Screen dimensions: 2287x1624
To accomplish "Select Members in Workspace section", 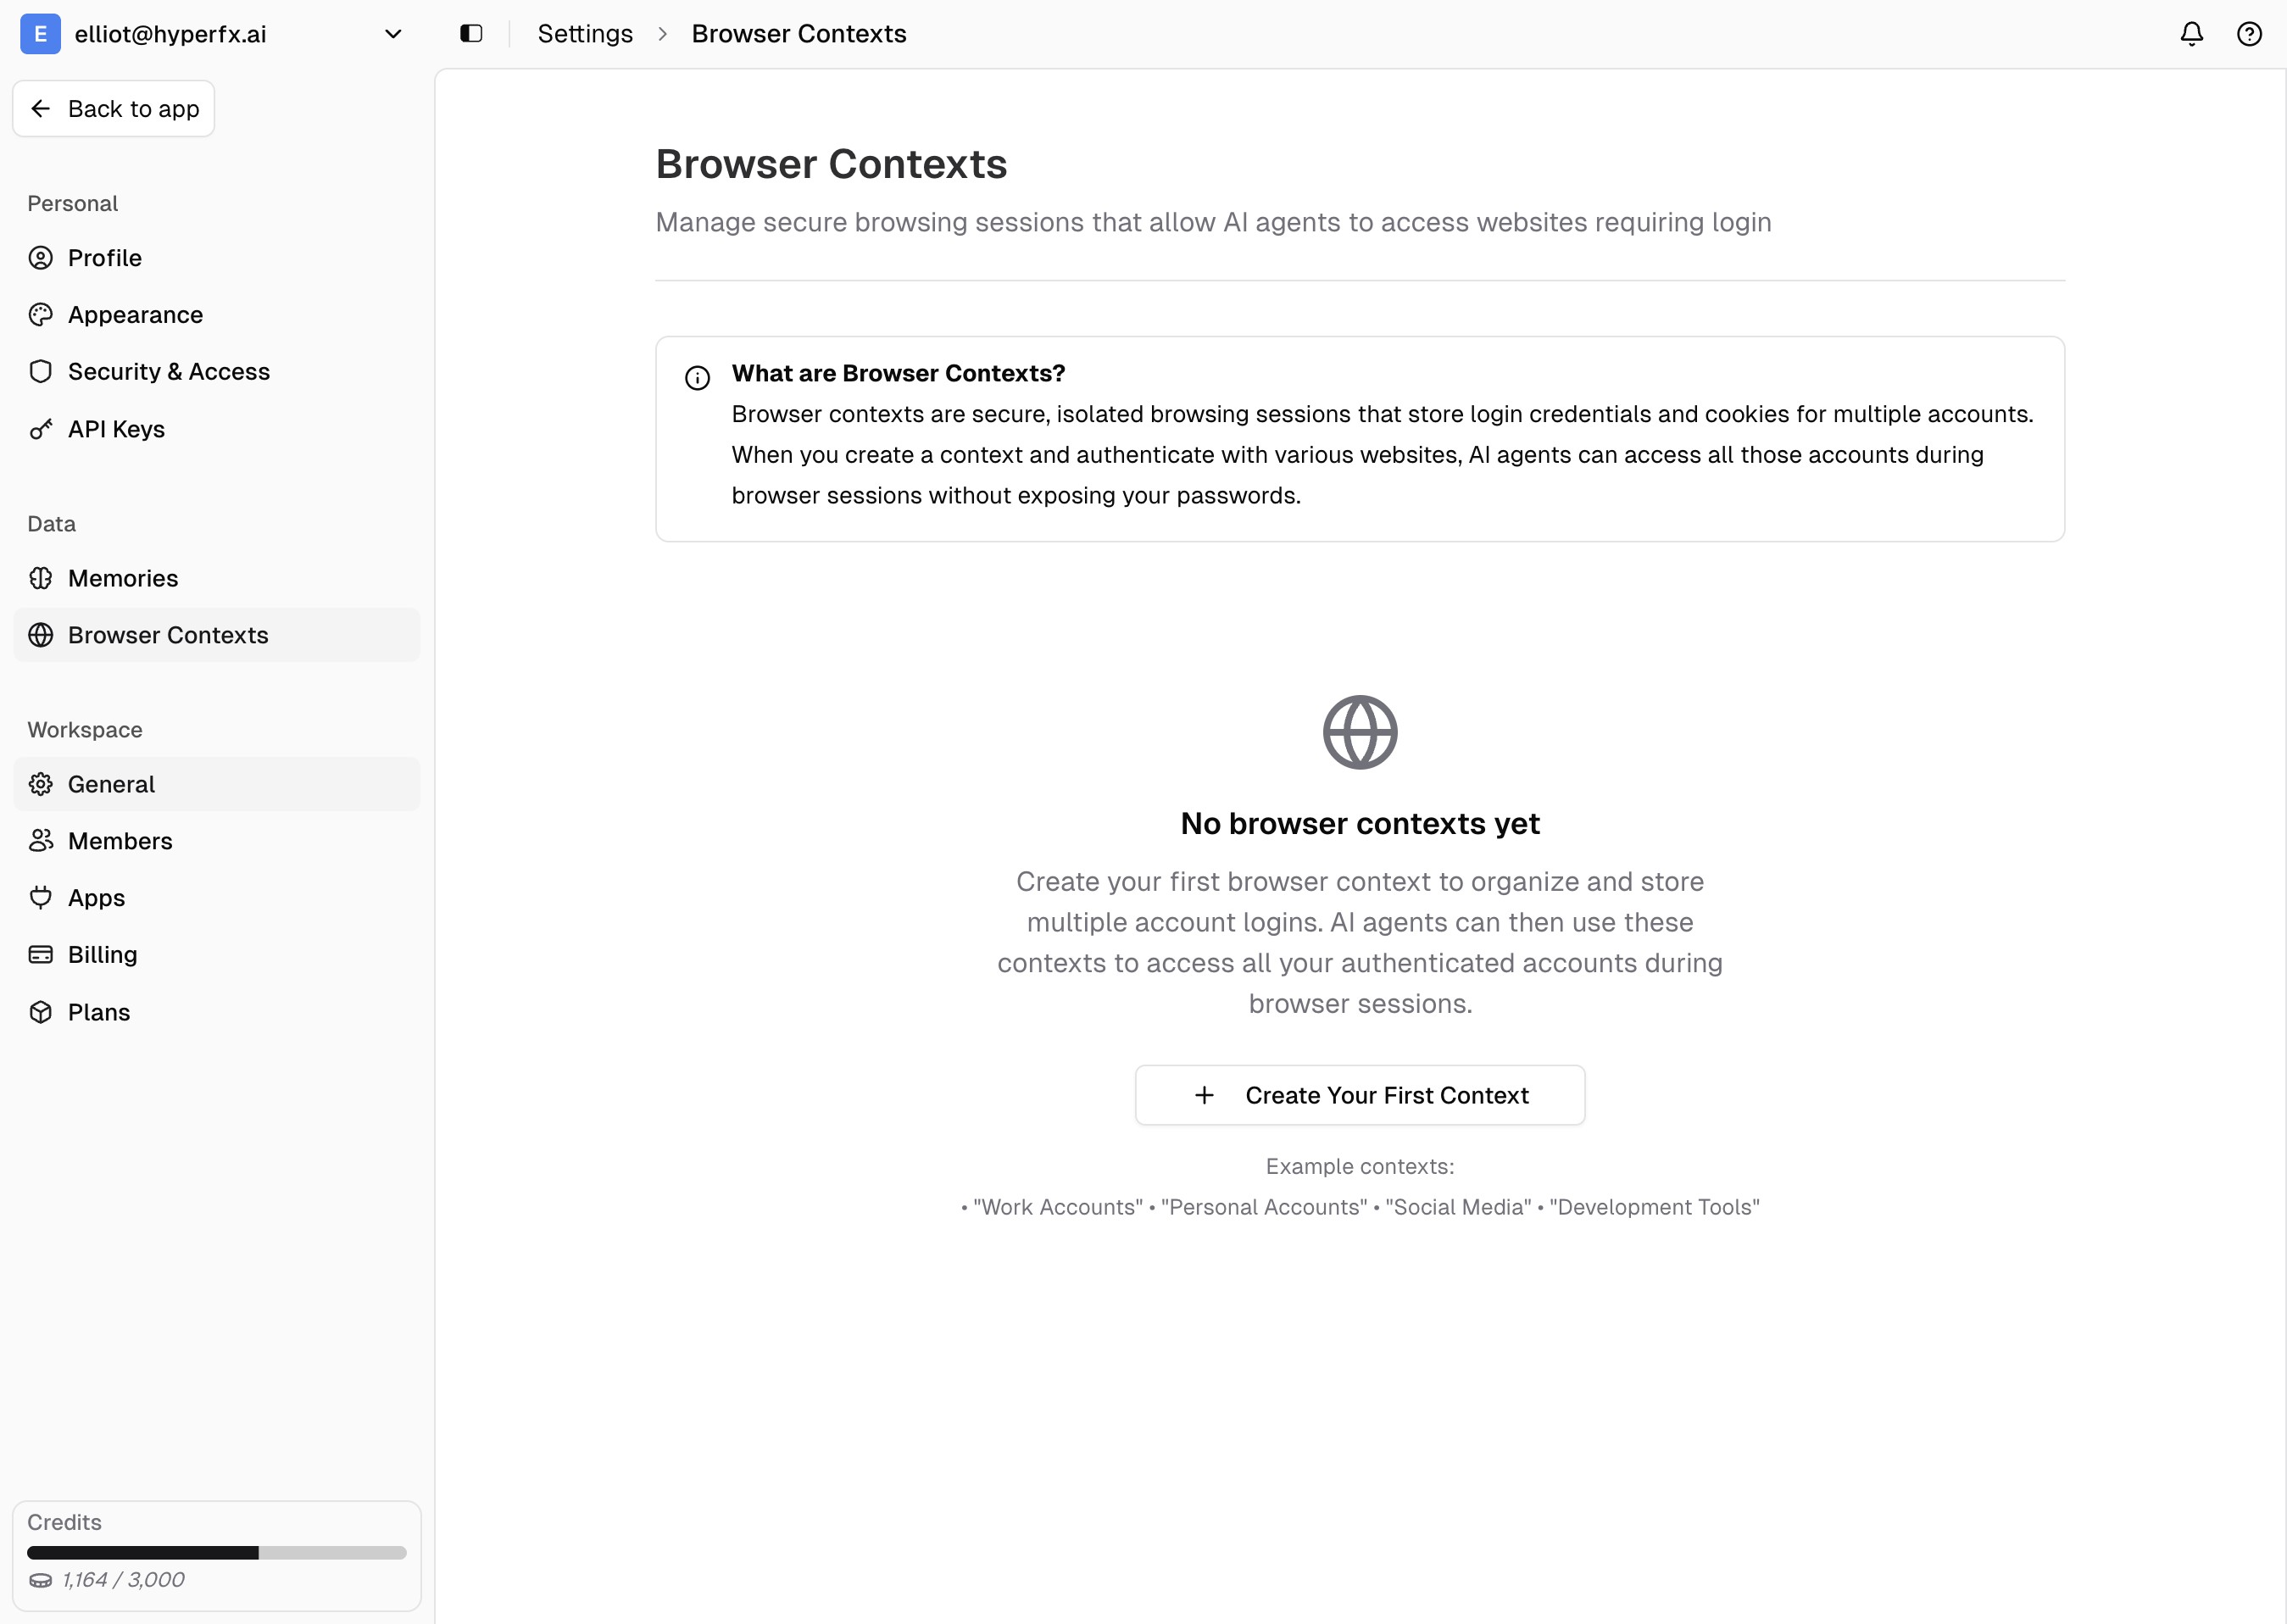I will (x=120, y=841).
